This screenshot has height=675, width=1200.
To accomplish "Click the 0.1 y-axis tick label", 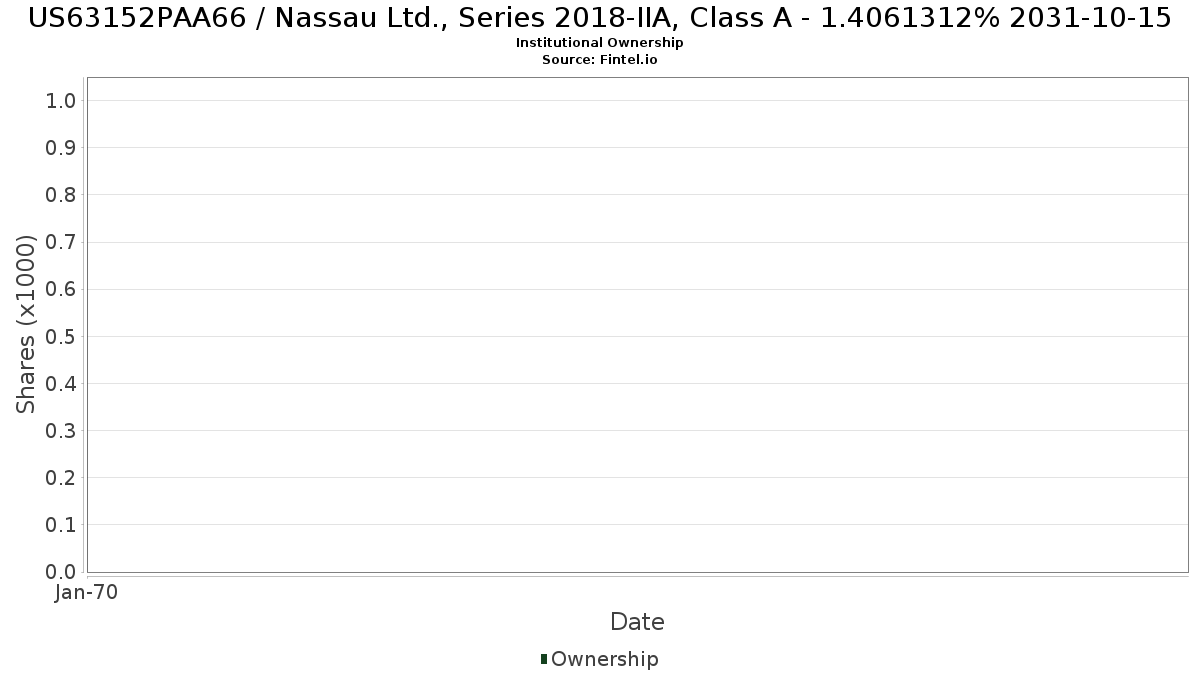I will click(61, 525).
